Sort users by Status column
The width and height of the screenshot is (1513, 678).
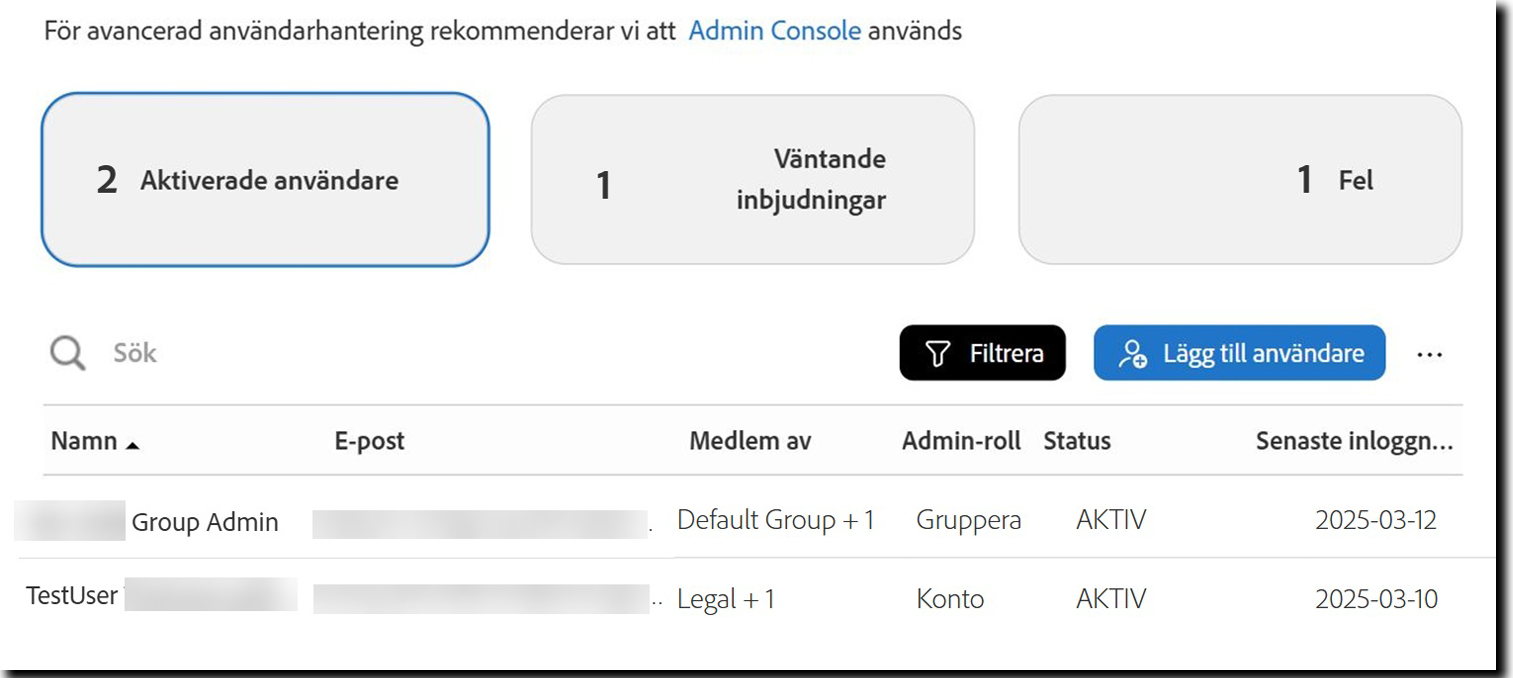1077,440
